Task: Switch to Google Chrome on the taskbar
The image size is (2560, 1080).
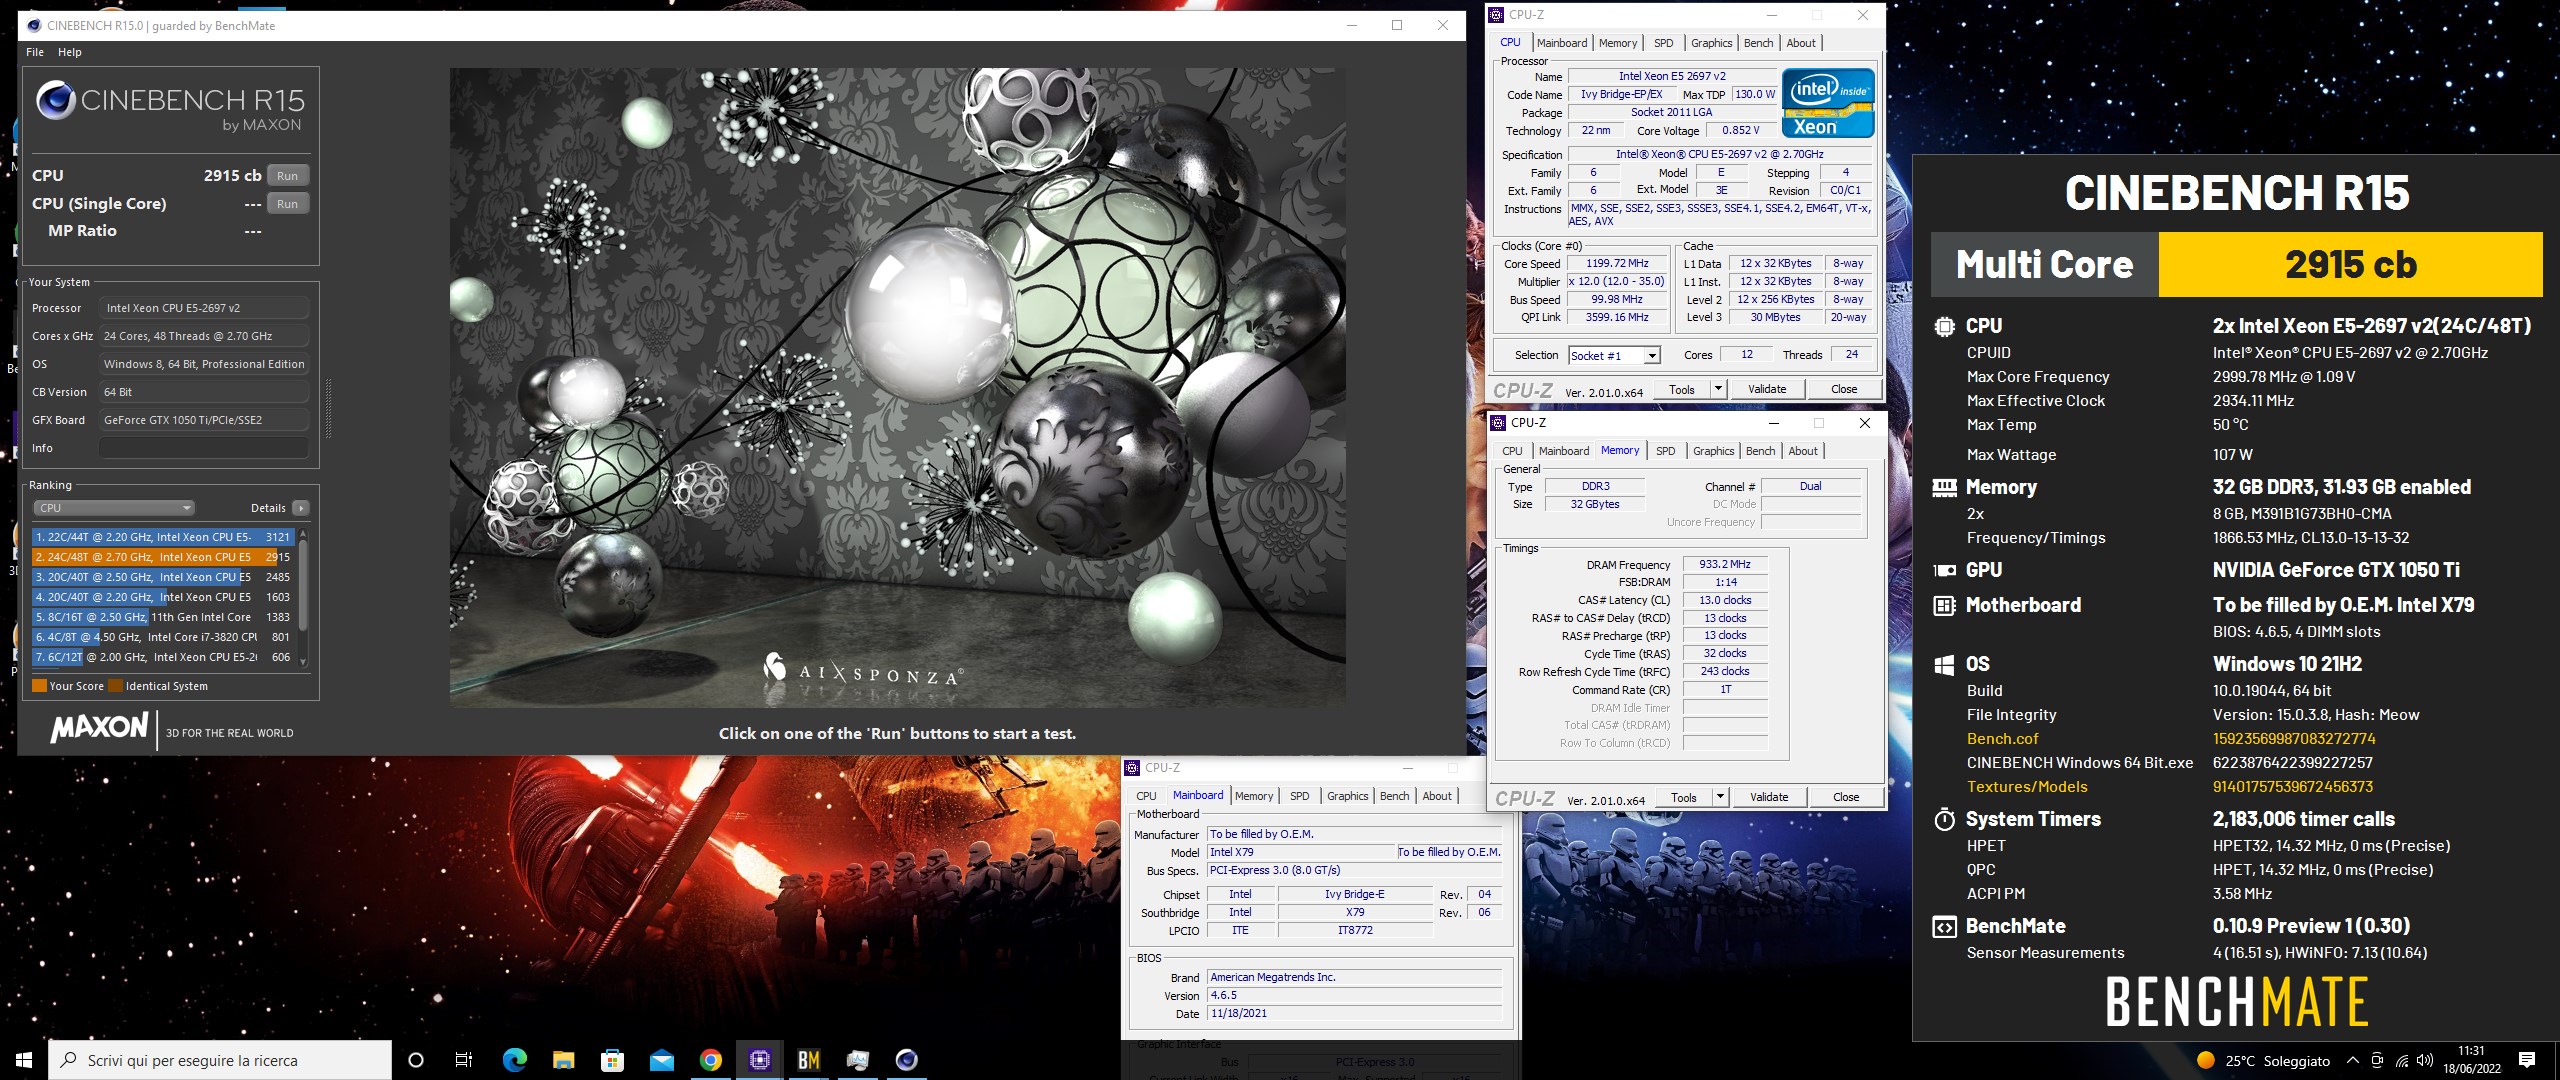Action: coord(710,1060)
